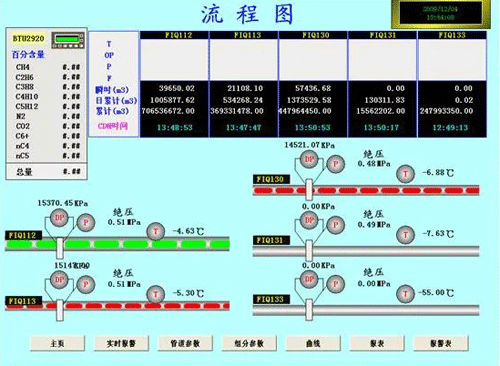500x366 pixels.
Task: Select the T temperature gauge on FIQ133
Action: coord(405,294)
